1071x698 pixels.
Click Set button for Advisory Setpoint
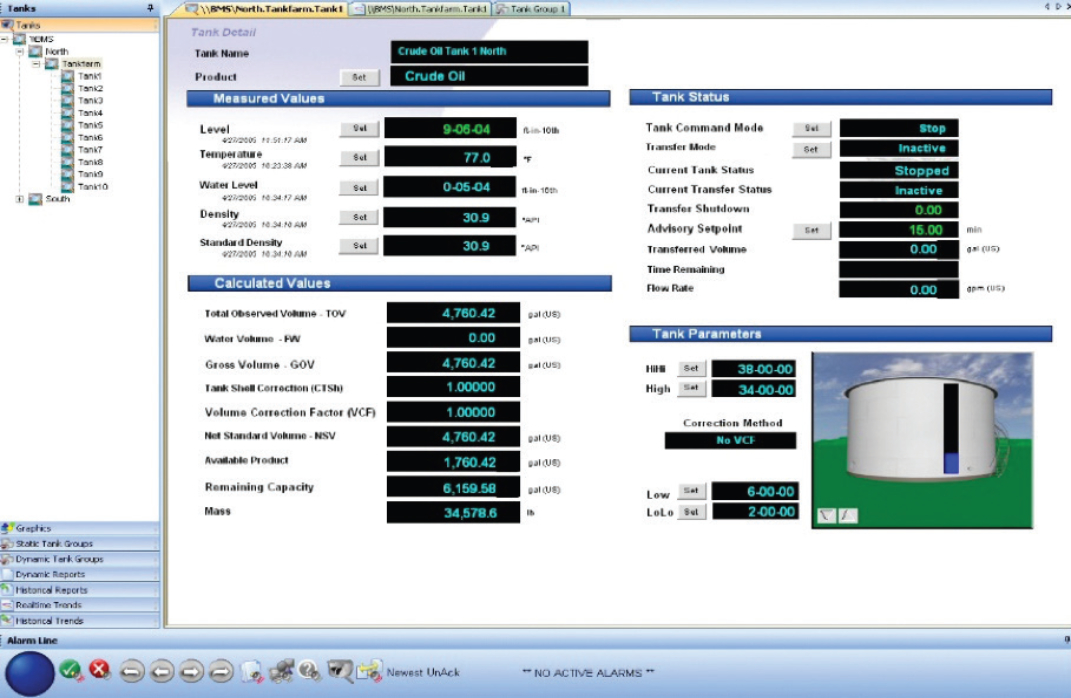[x=811, y=230]
